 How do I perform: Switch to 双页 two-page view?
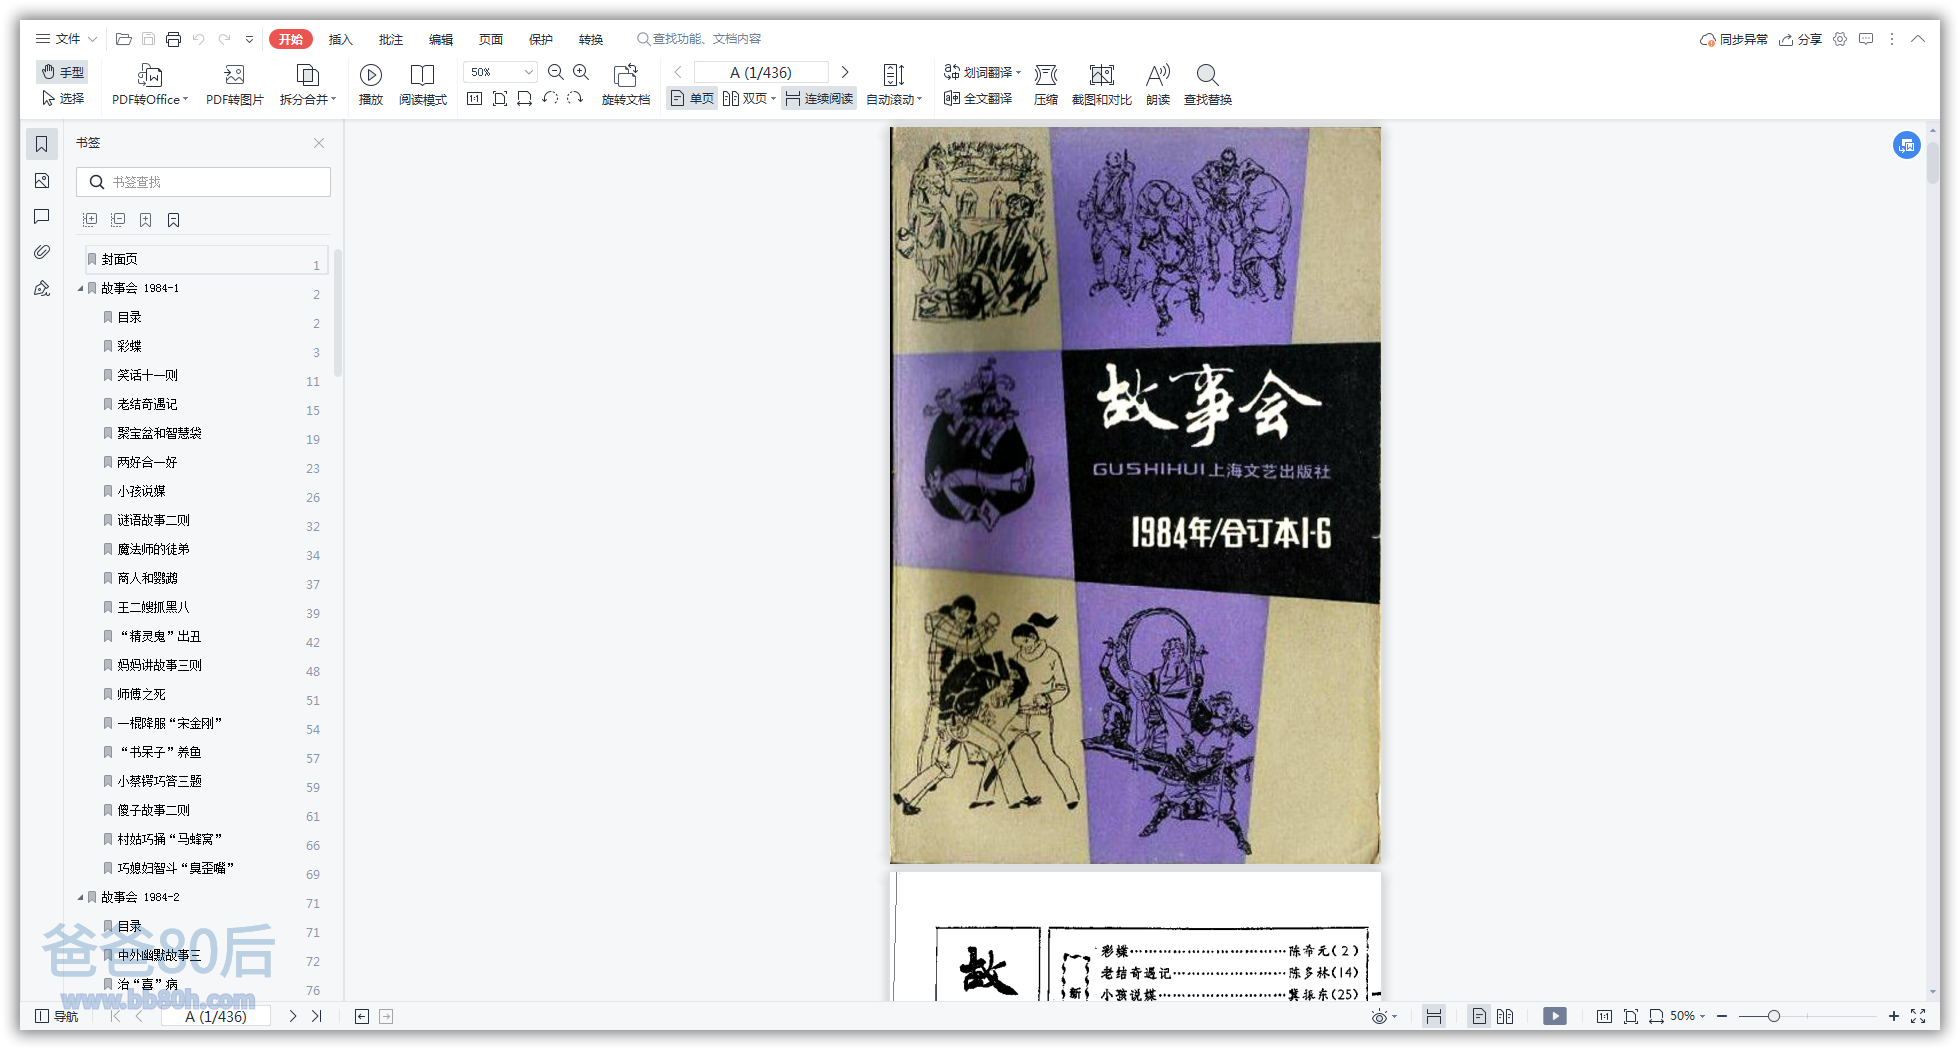748,98
